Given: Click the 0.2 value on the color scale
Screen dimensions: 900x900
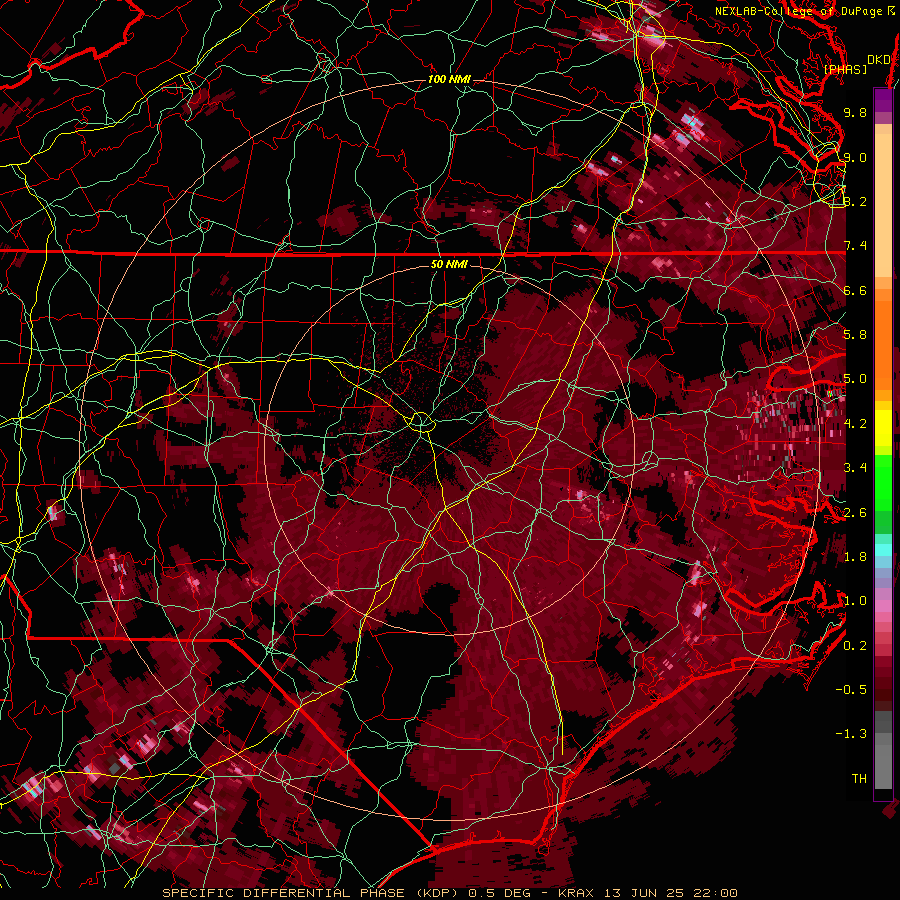Looking at the screenshot, I should (x=855, y=646).
